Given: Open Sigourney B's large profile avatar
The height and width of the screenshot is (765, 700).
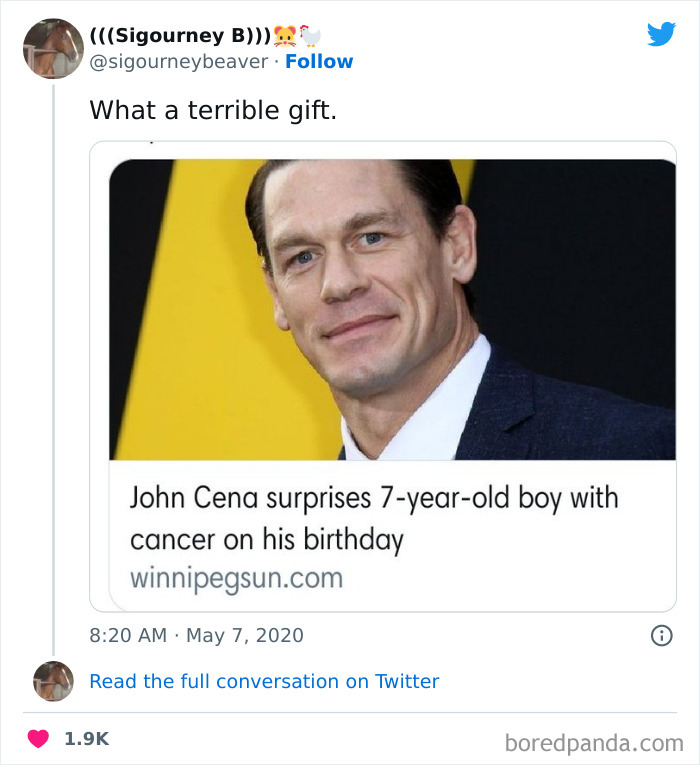Looking at the screenshot, I should point(53,48).
